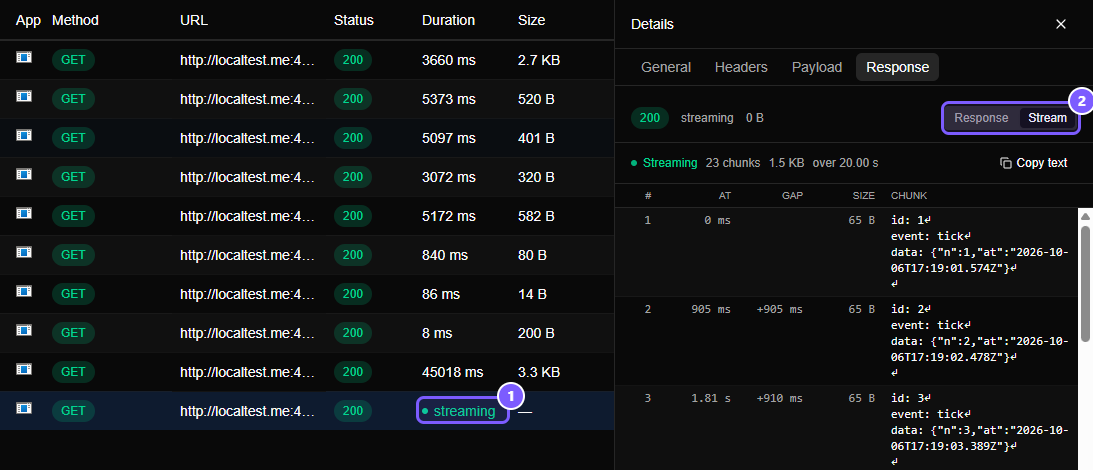
Task: Click the 2.7 KB size cell
Action: [539, 60]
